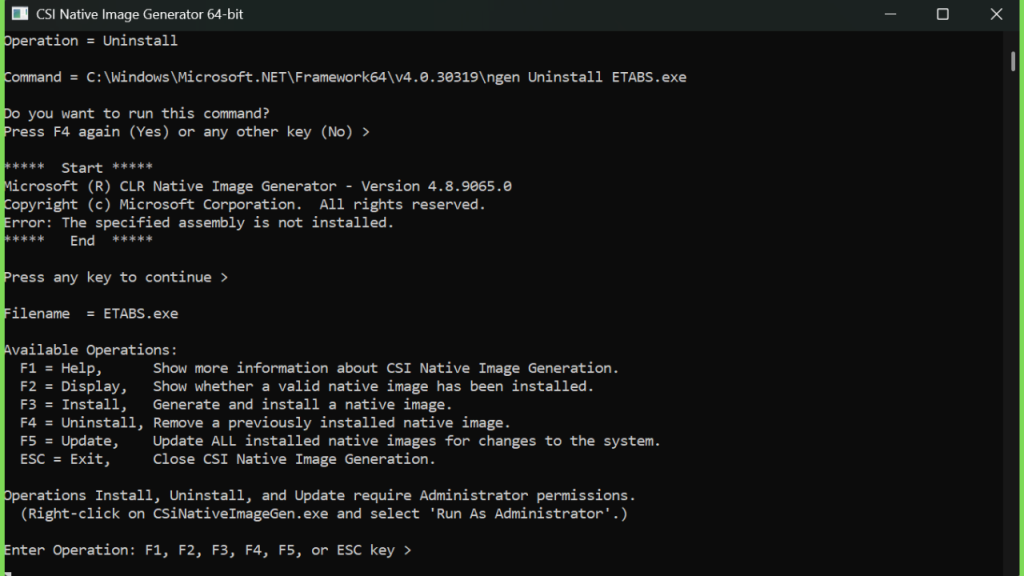Screen dimensions: 1024x576
Task: Click the 'Press any key to continue' prompt
Action: point(116,278)
